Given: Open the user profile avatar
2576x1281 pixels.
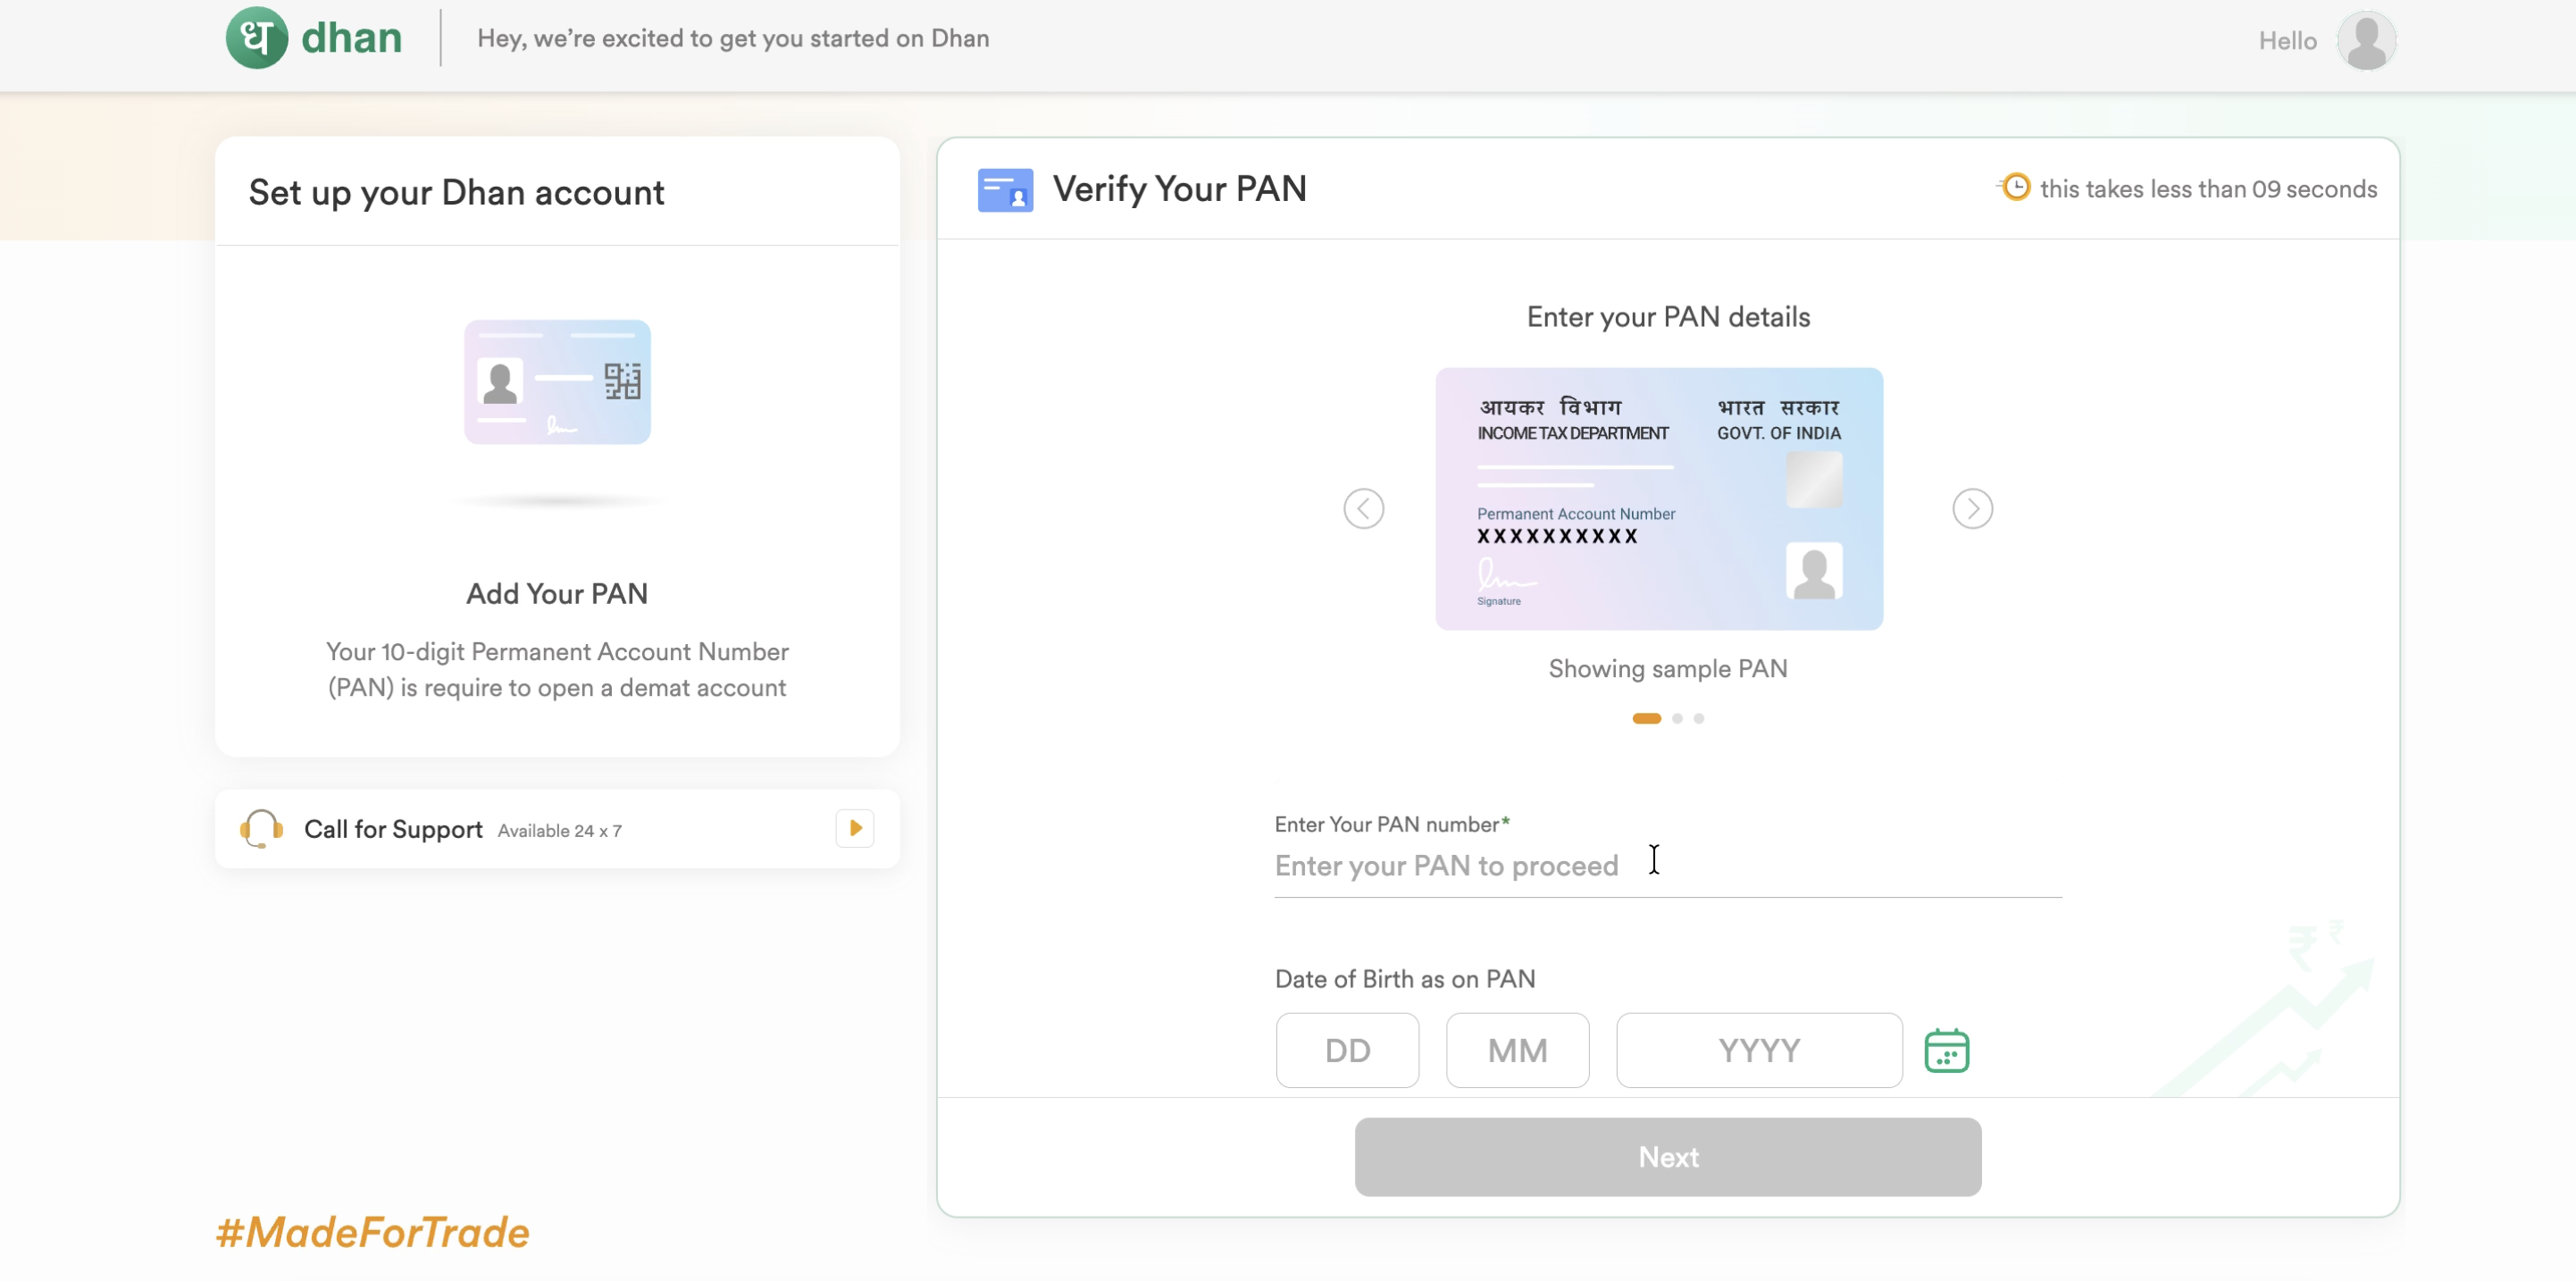Looking at the screenshot, I should coord(2366,41).
